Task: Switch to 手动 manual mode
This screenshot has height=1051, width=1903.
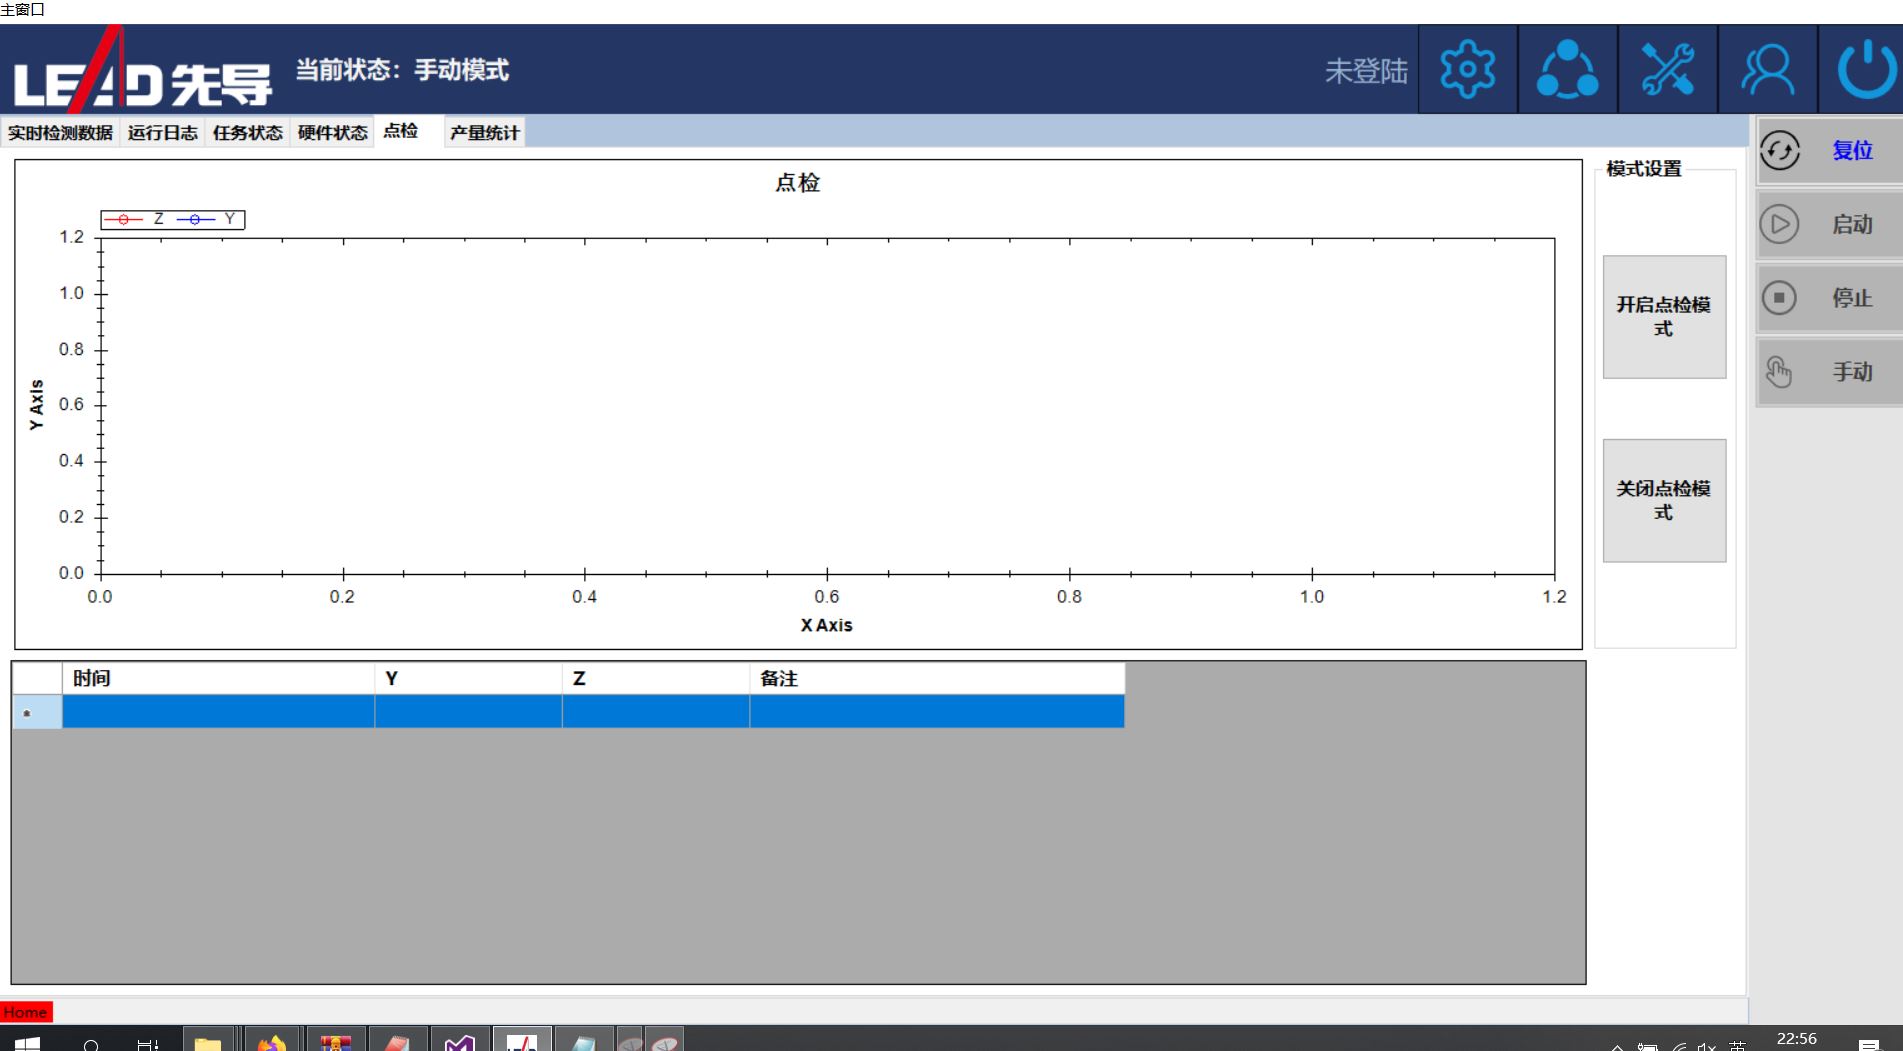Action: click(1829, 372)
